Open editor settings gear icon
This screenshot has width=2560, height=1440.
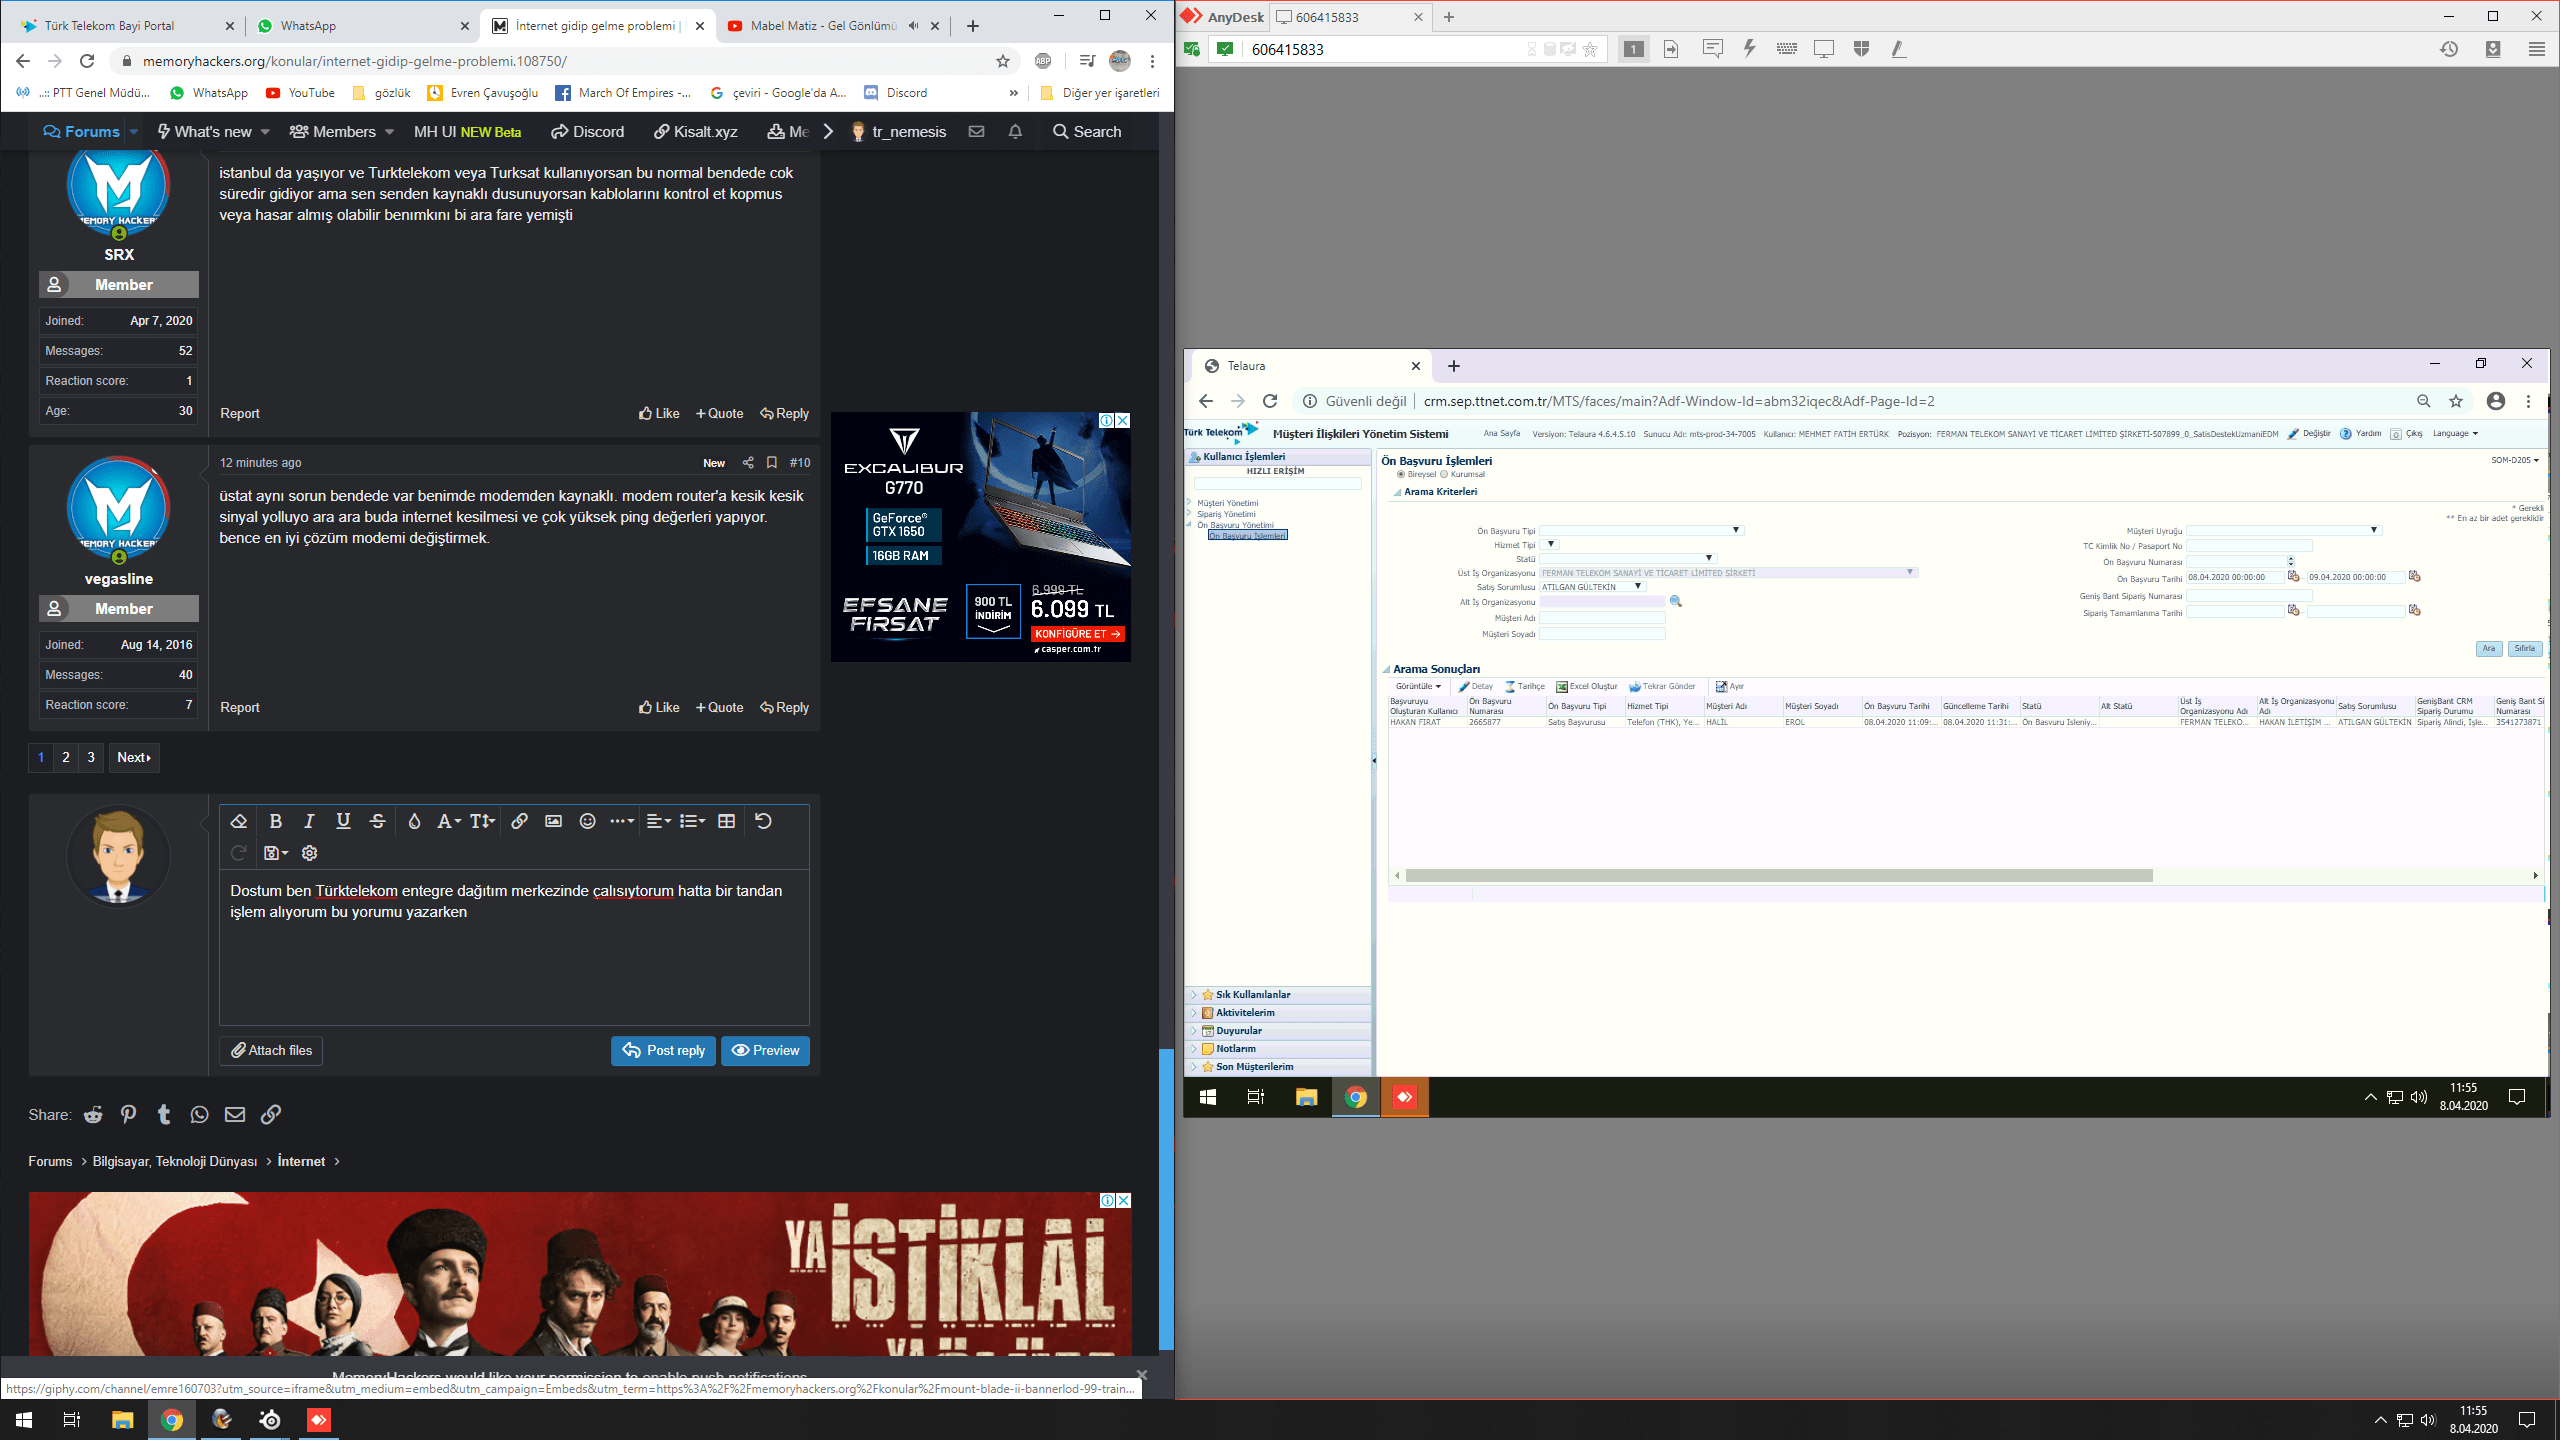(309, 853)
